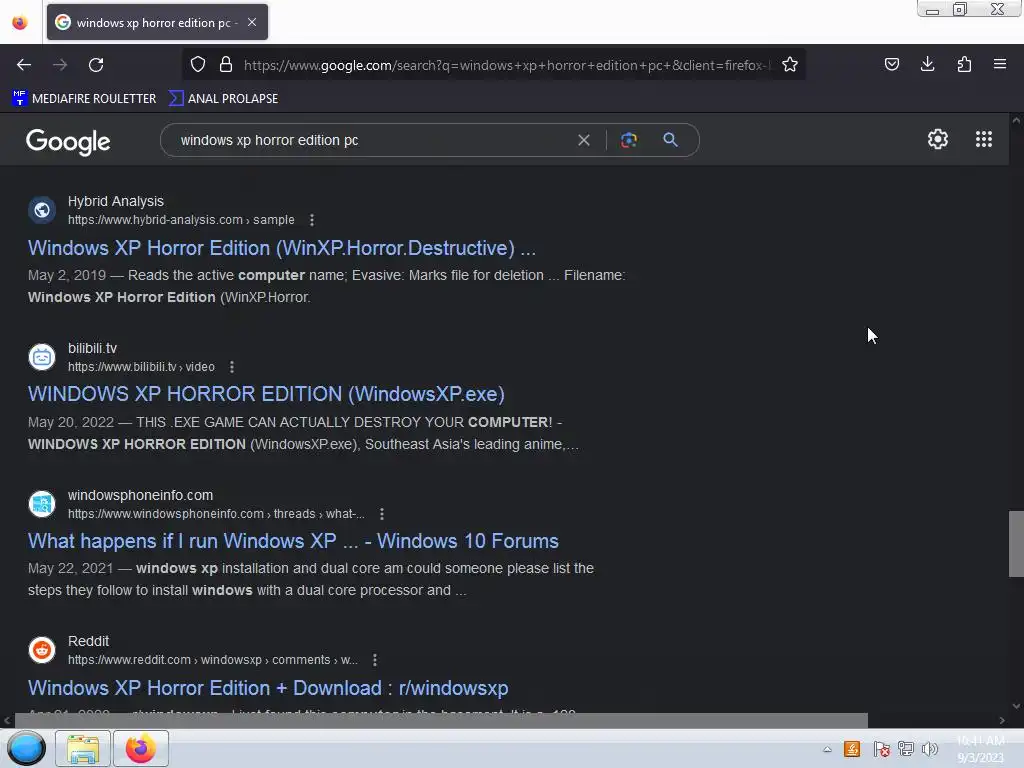The height and width of the screenshot is (768, 1024).
Task: Click the horizontal scrollbar right arrow
Action: click(x=1002, y=720)
